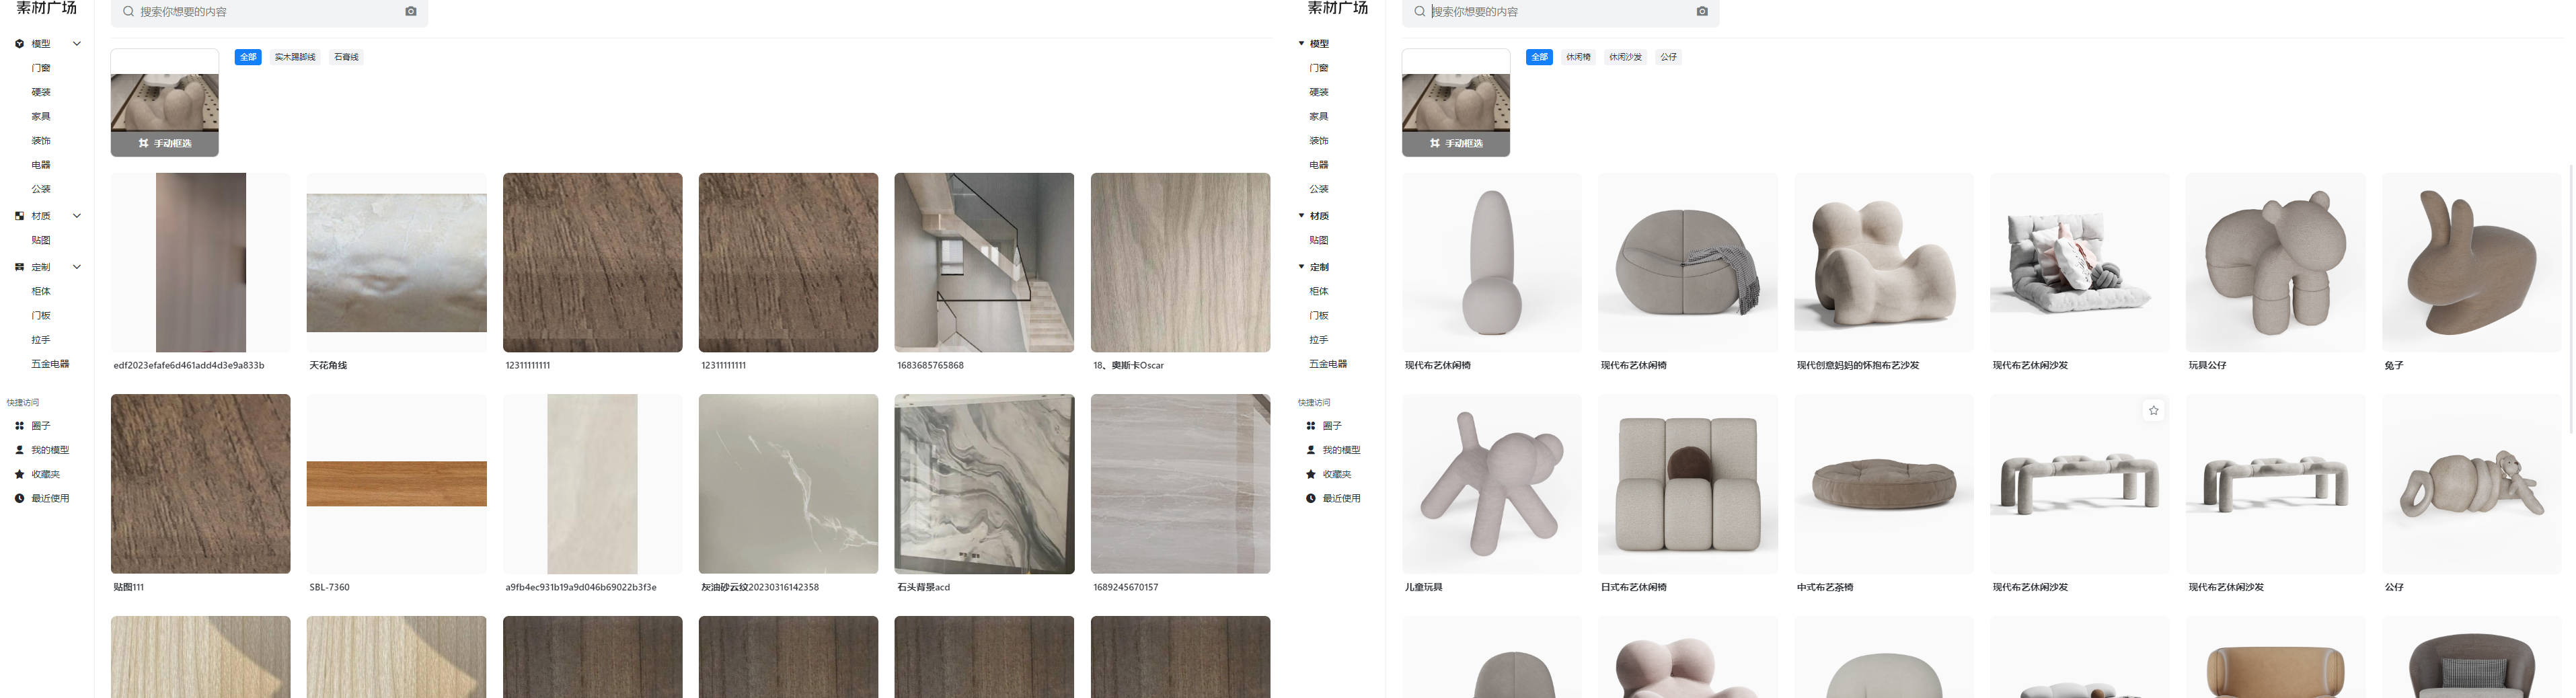The height and width of the screenshot is (698, 2576).
Task: Select 实木踢脚线 filter tag
Action: coord(295,57)
